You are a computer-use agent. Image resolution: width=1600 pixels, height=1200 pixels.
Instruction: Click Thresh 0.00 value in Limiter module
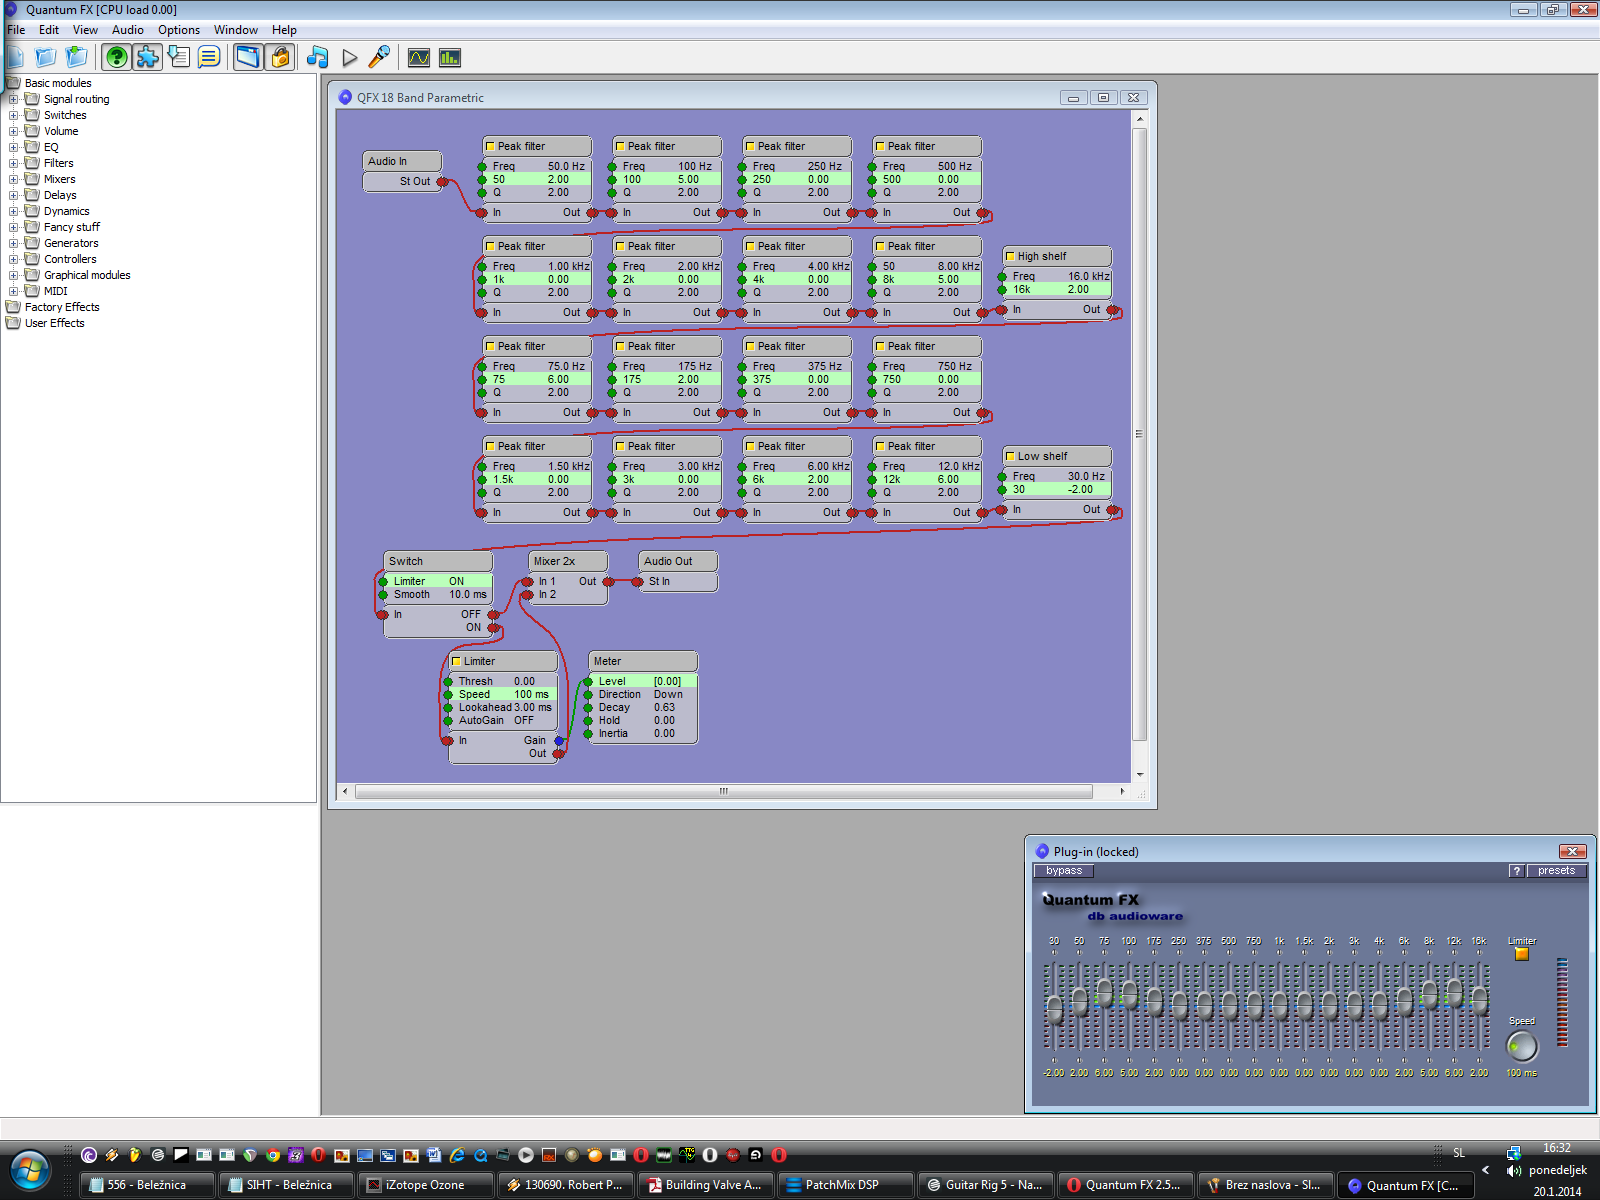pyautogui.click(x=524, y=681)
